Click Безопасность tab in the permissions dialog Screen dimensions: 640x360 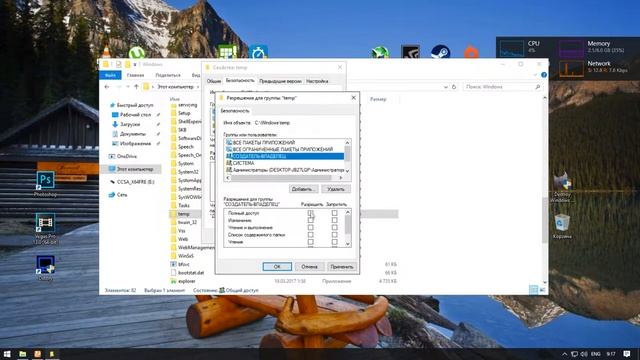coord(235,111)
